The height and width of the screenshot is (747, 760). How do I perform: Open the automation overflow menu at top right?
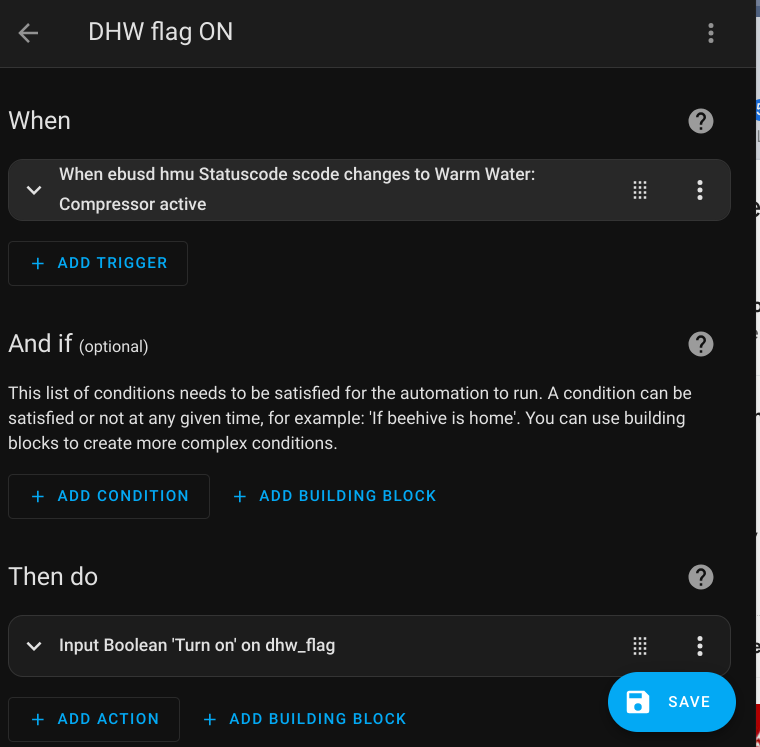pos(711,33)
